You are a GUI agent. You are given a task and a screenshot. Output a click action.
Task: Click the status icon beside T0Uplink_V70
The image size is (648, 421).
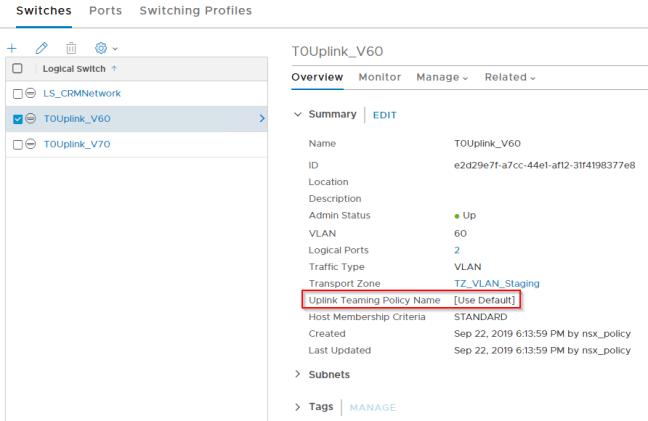click(32, 144)
